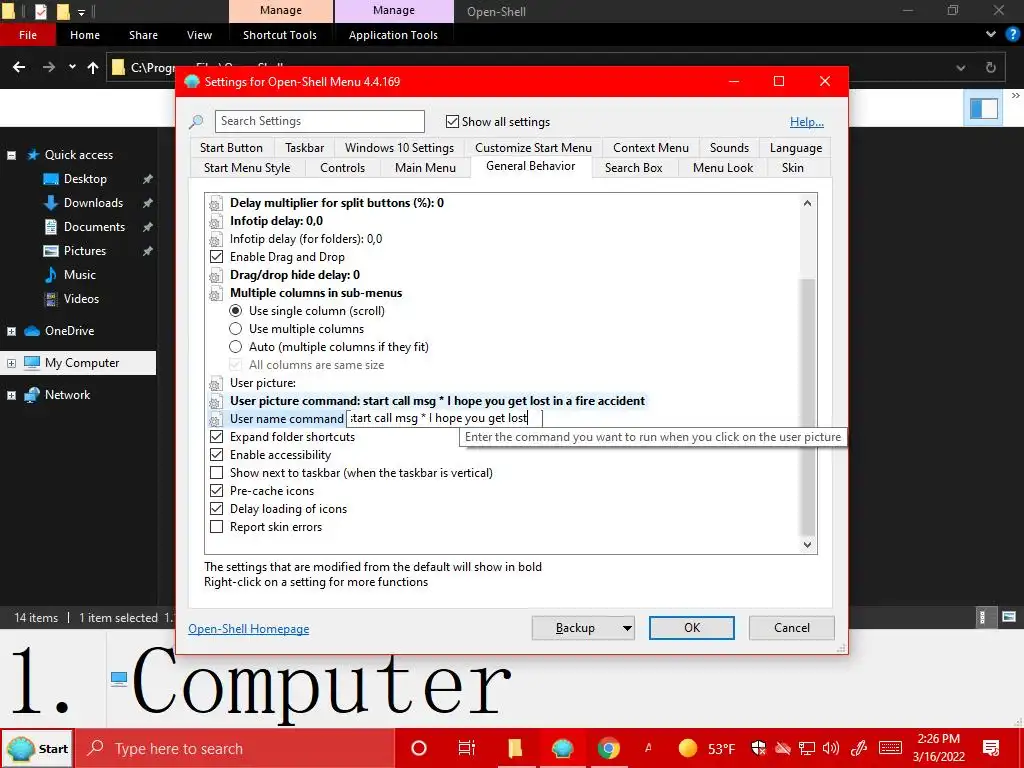Open Quick Access Toolbar customize dropdown
This screenshot has width=1024, height=768.
[x=82, y=12]
